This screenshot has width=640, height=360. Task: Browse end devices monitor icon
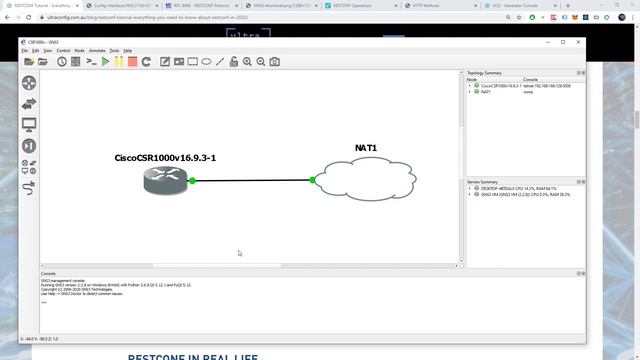[29, 125]
